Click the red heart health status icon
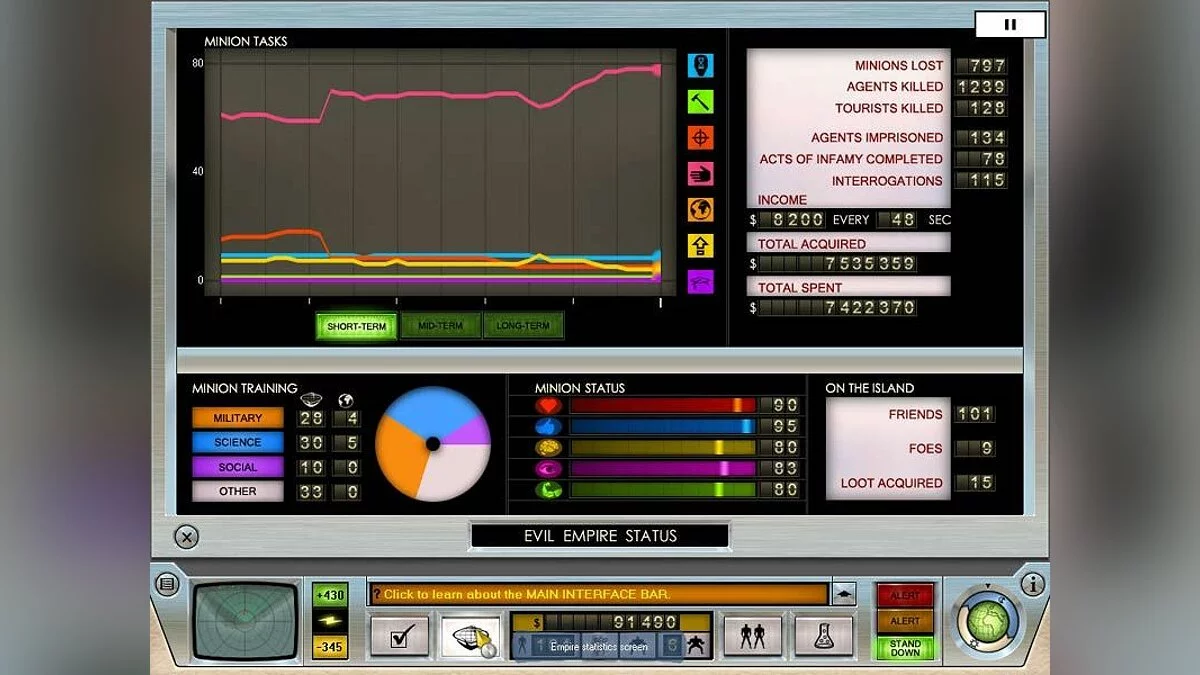The height and width of the screenshot is (675, 1200). pos(549,406)
